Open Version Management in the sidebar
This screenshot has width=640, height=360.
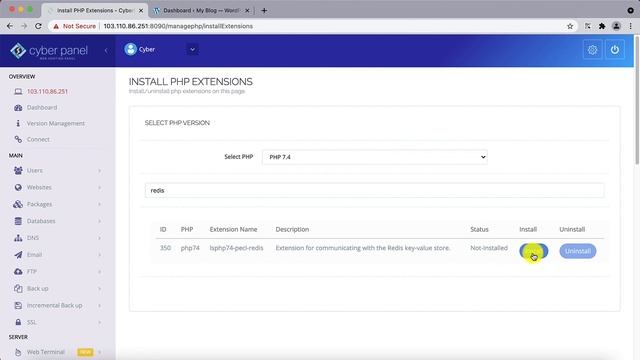56,123
